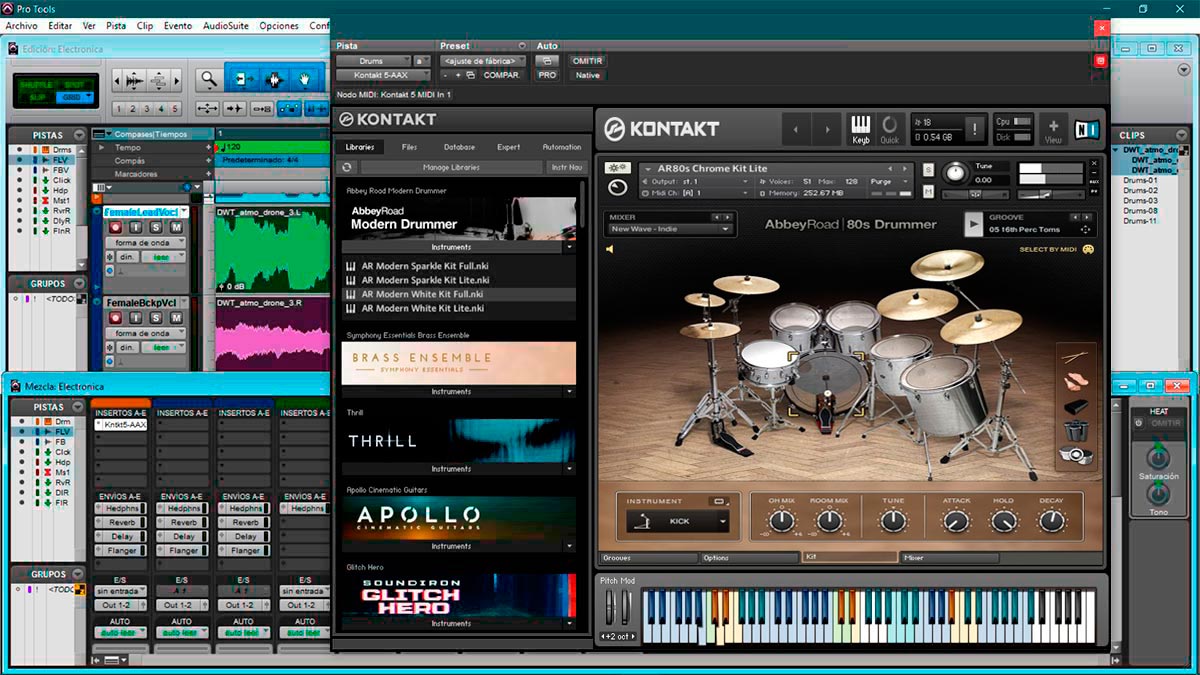Go to next instrument with header right arrow
The height and width of the screenshot is (675, 1200).
click(x=826, y=128)
